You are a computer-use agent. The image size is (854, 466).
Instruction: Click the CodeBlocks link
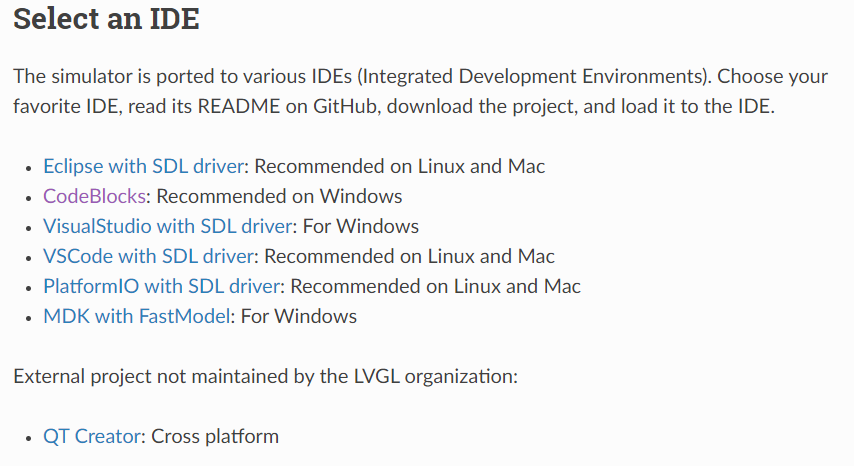94,196
